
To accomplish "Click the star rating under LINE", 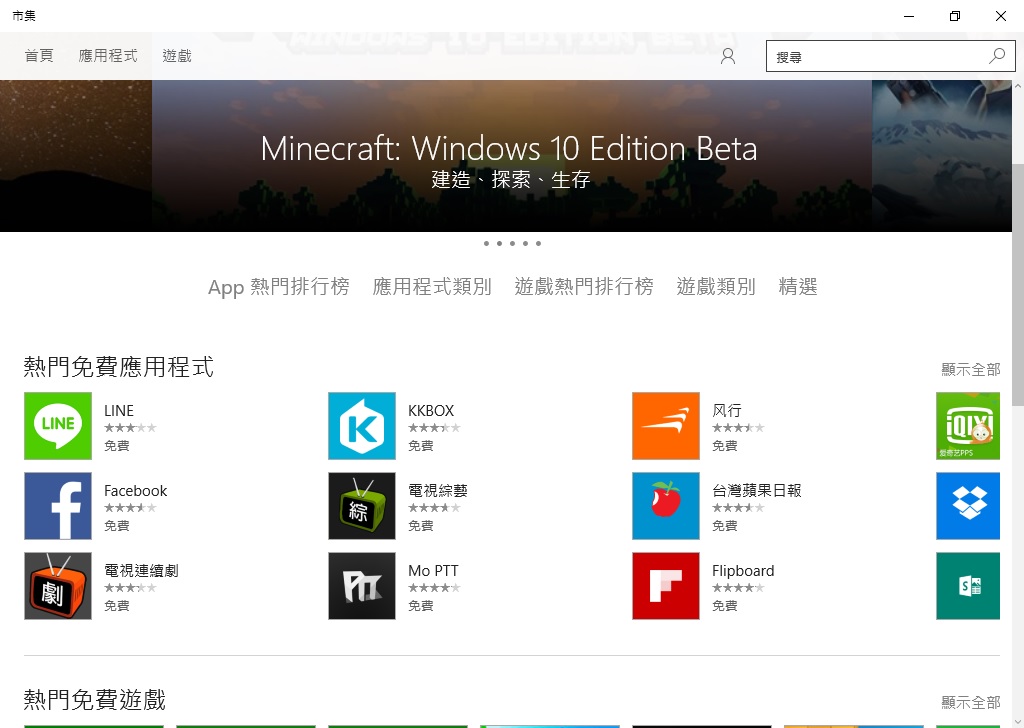I will [130, 428].
